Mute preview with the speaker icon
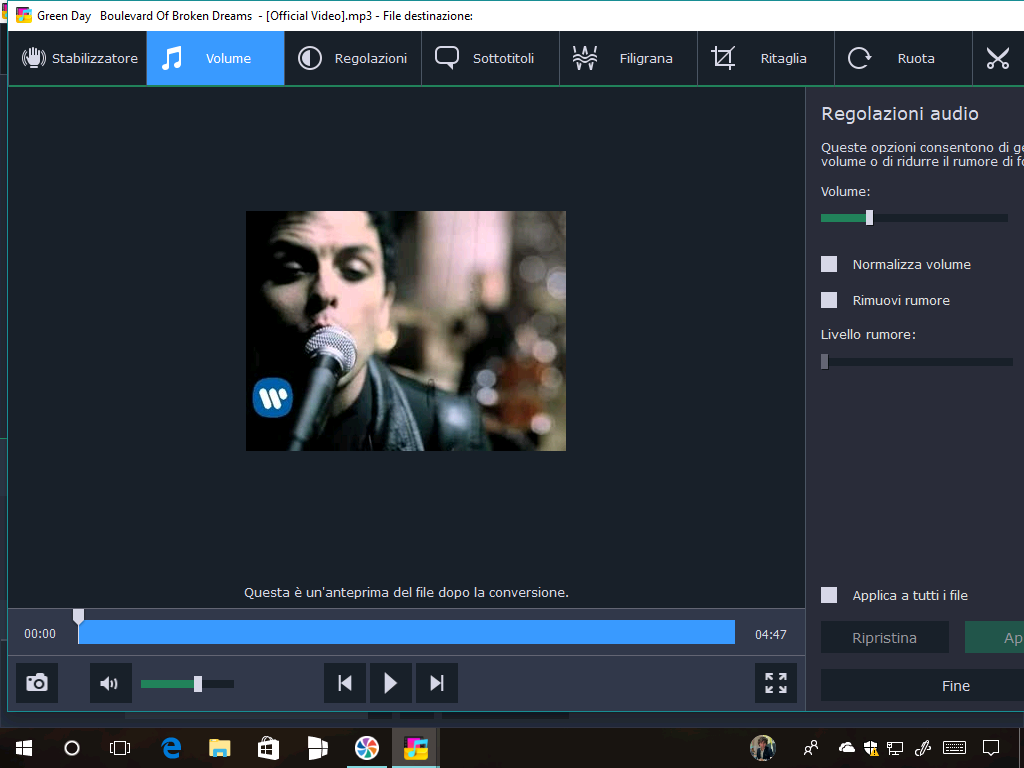The height and width of the screenshot is (768, 1024). (110, 683)
